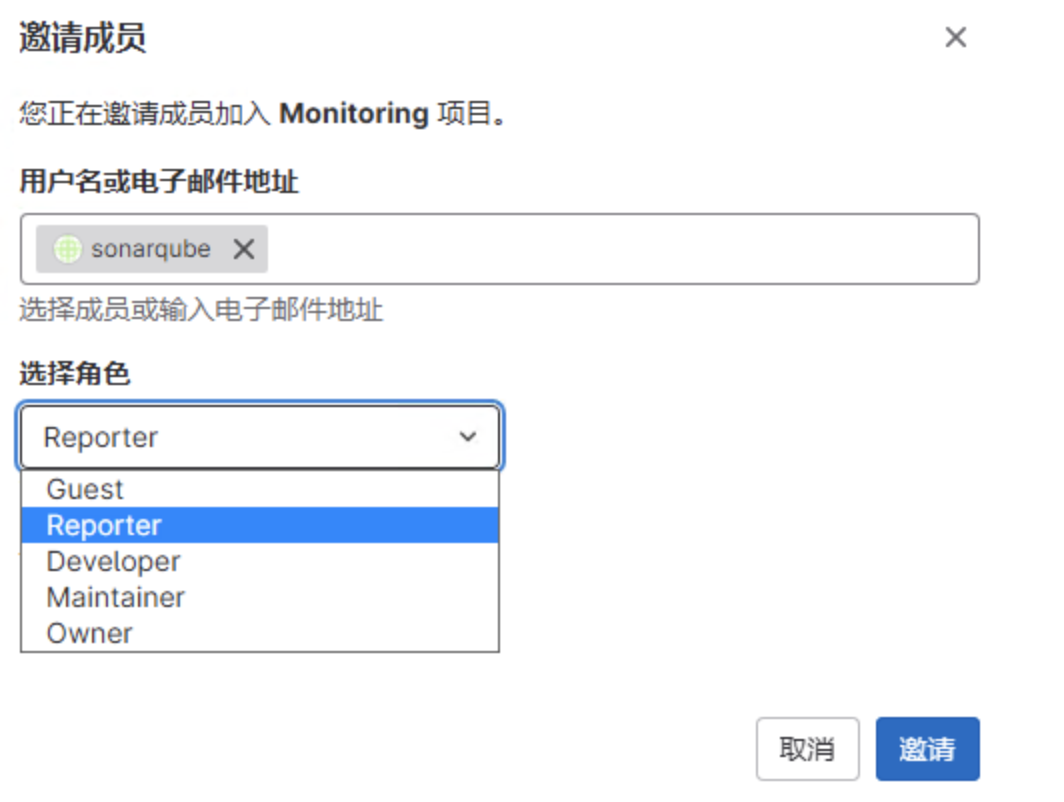Focus the username or email input field
Image resolution: width=1064 pixels, height=802 pixels.
click(623, 249)
